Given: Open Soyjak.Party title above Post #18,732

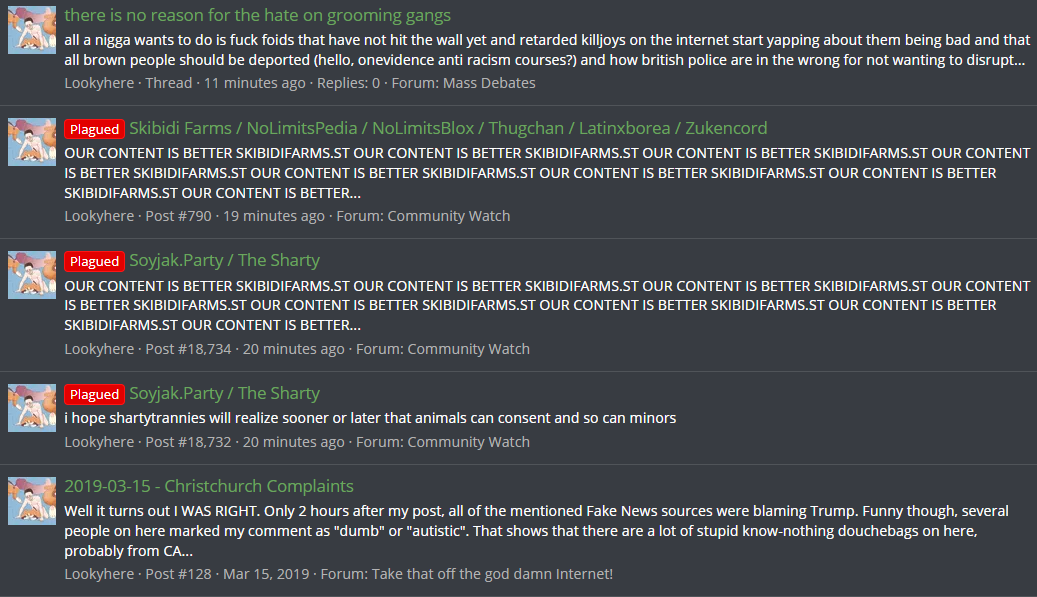Looking at the screenshot, I should click(224, 393).
